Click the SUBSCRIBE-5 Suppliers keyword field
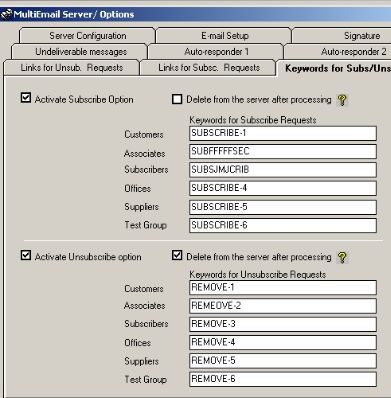 point(283,207)
